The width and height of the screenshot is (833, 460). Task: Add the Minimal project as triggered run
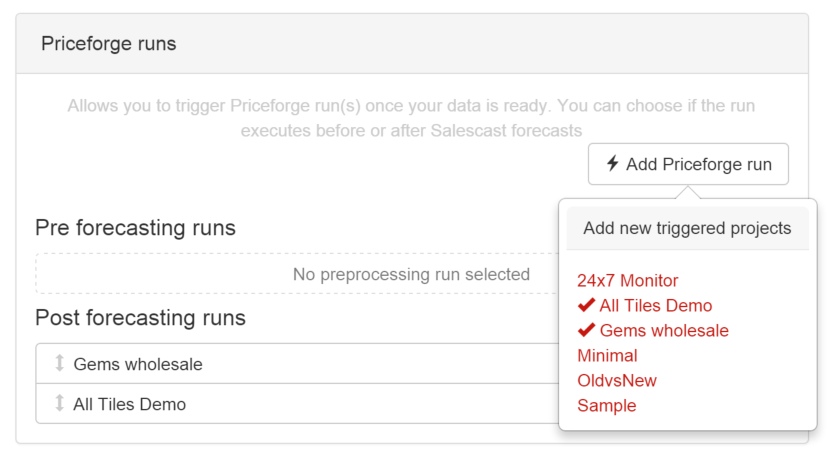(607, 356)
